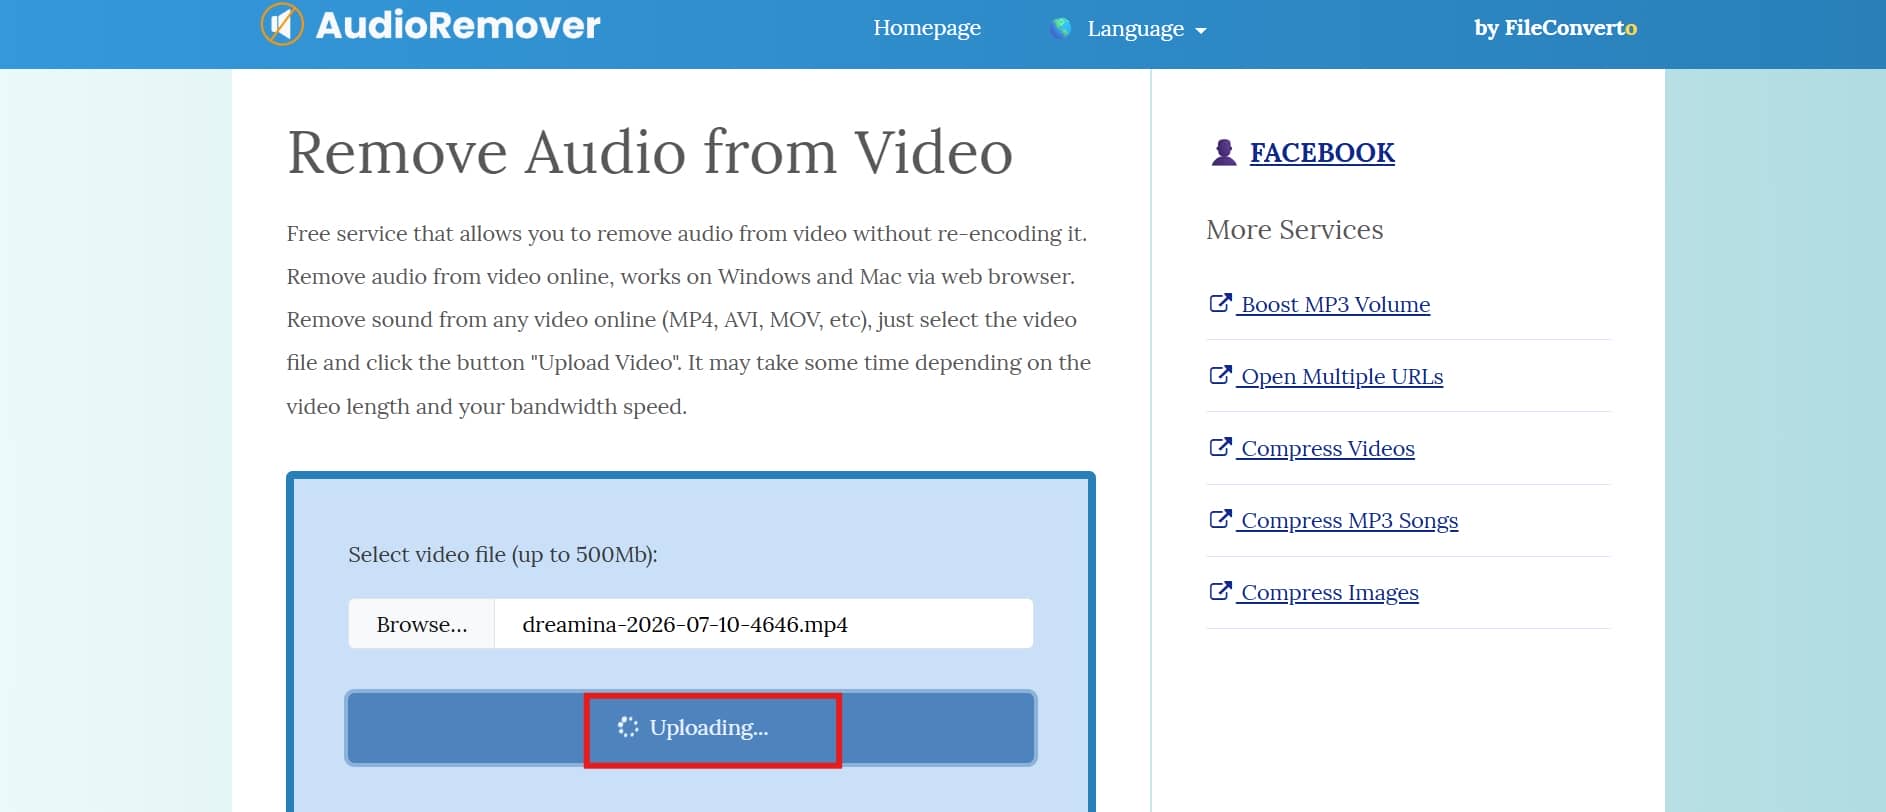Click the More Services heading
This screenshot has height=812, width=1886.
coord(1295,230)
